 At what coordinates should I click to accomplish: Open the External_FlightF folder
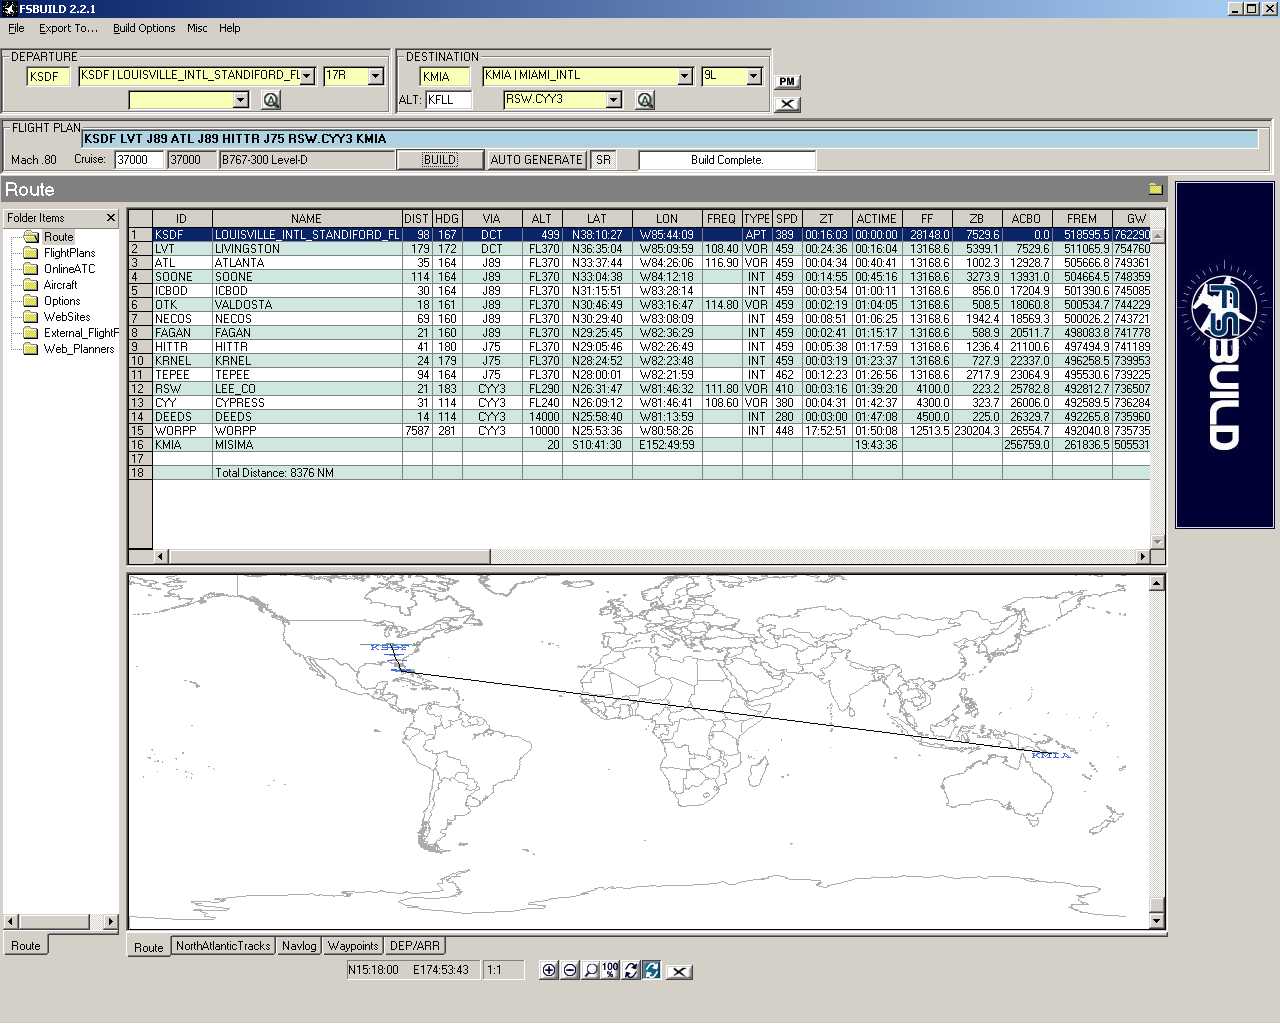[80, 333]
